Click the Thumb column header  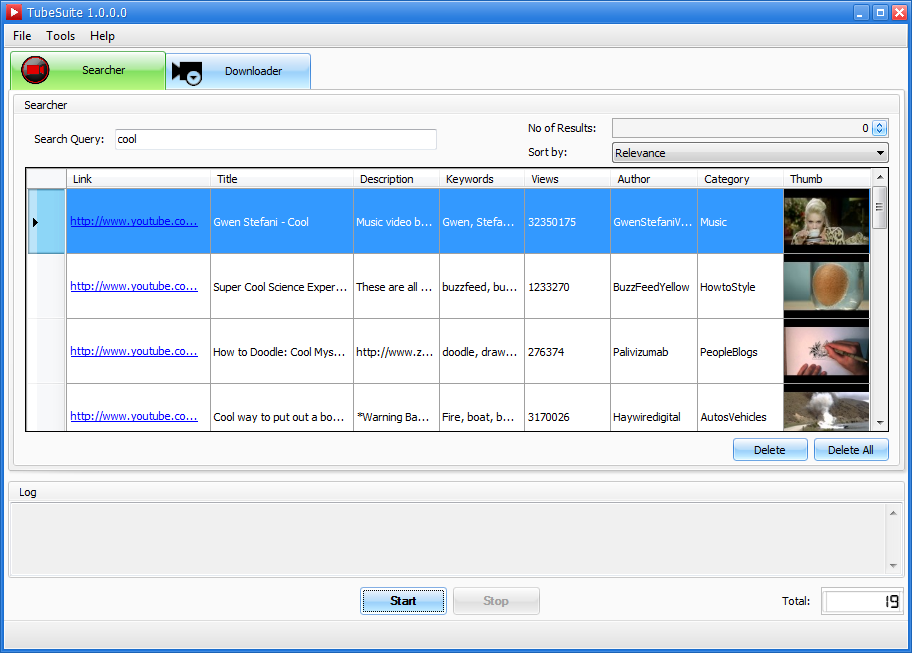coord(826,179)
